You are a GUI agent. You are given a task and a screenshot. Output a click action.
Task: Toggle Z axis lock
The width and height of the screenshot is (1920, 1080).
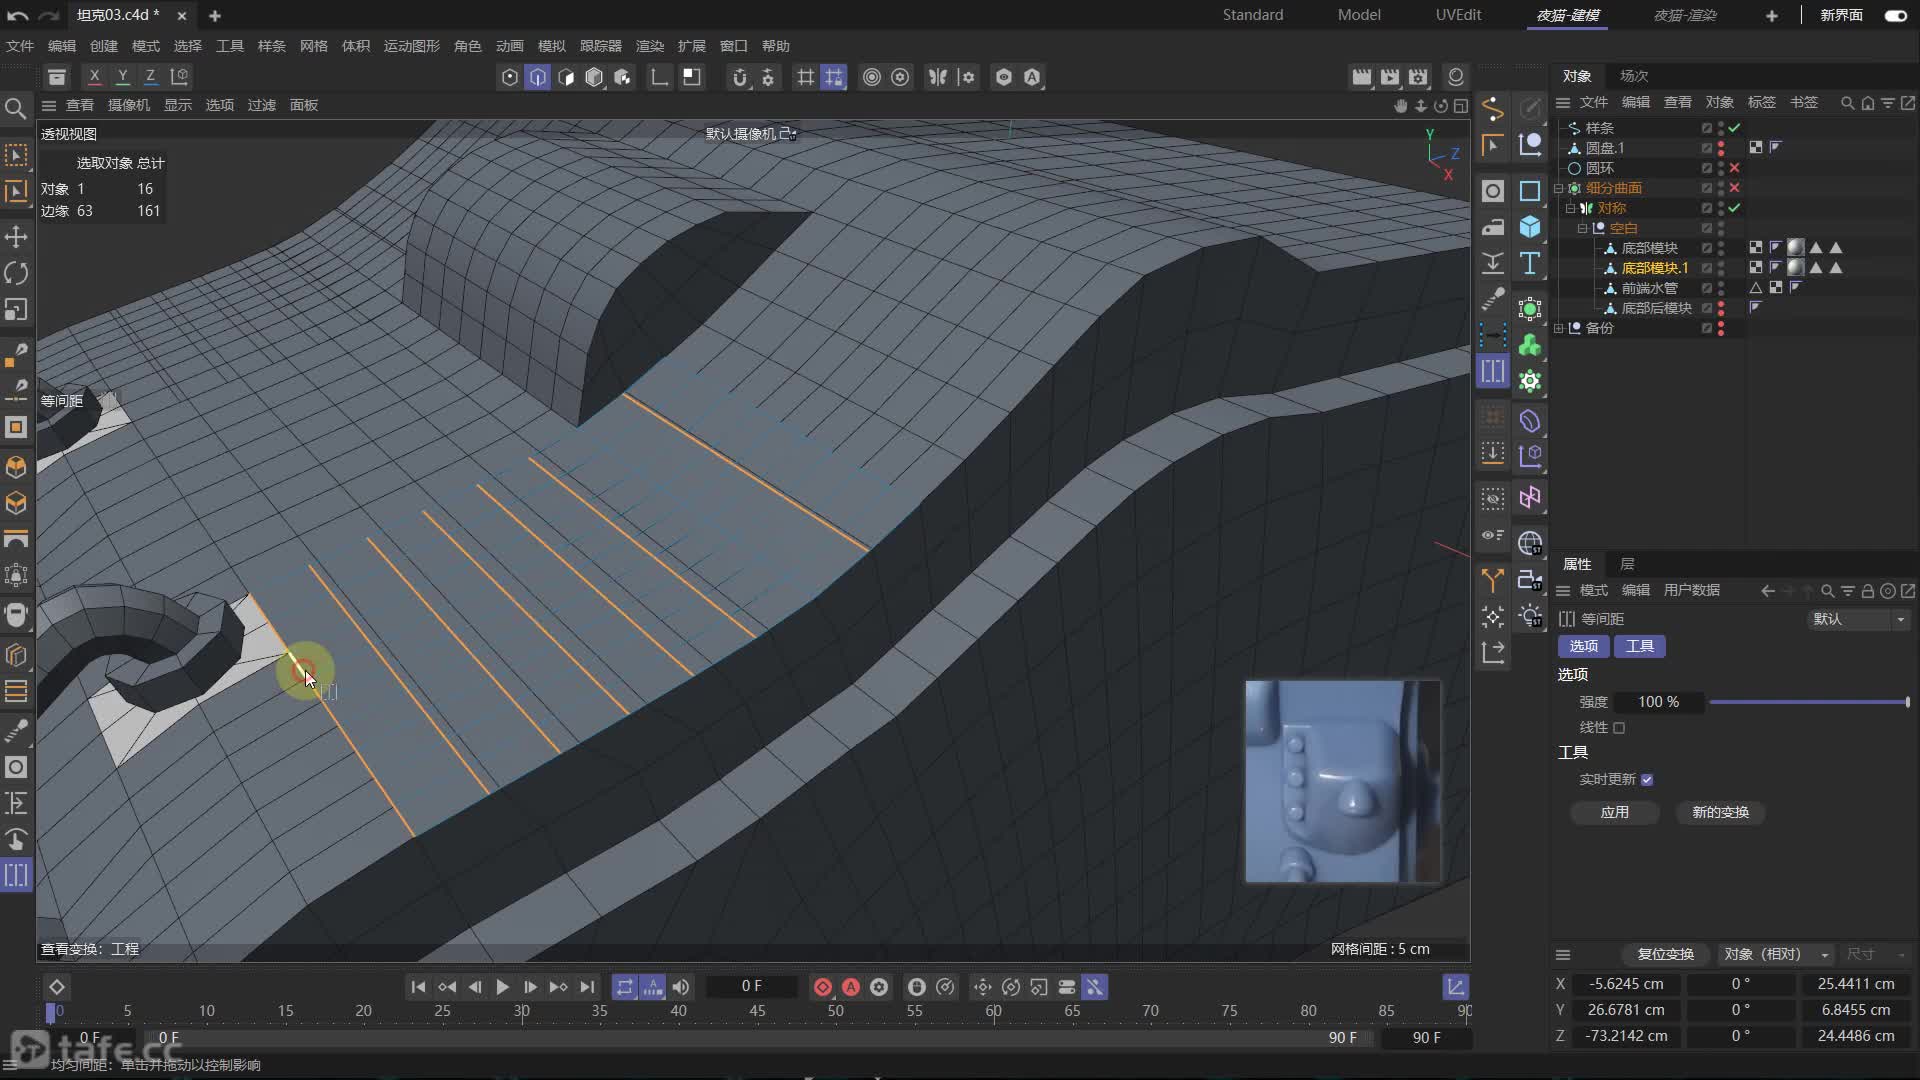pos(150,77)
